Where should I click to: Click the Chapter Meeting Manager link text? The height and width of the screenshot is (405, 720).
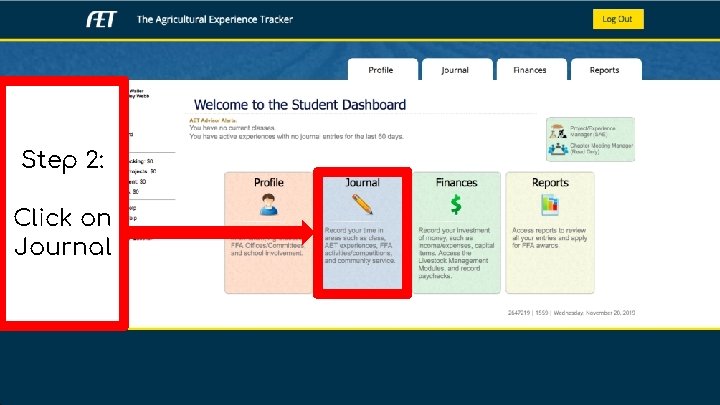pyautogui.click(x=601, y=148)
